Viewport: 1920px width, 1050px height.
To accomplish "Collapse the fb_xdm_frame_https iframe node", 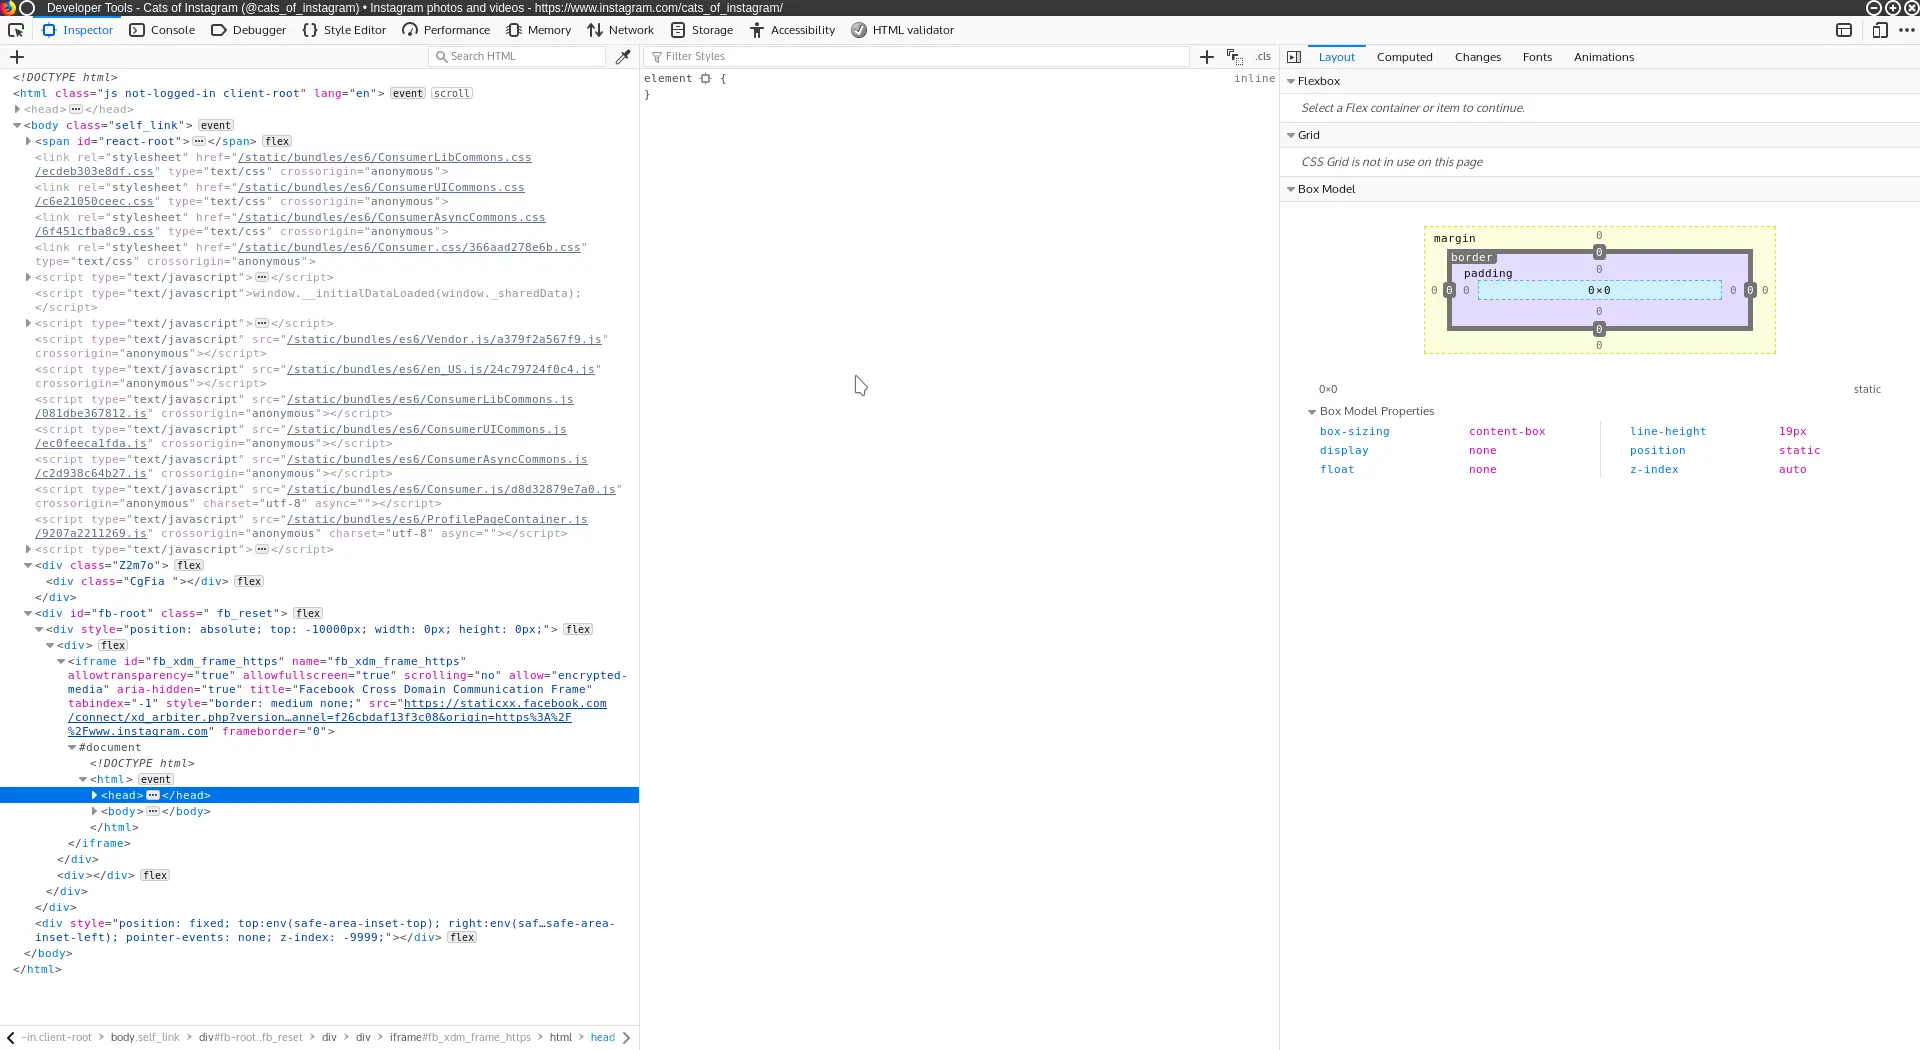I will [x=61, y=661].
